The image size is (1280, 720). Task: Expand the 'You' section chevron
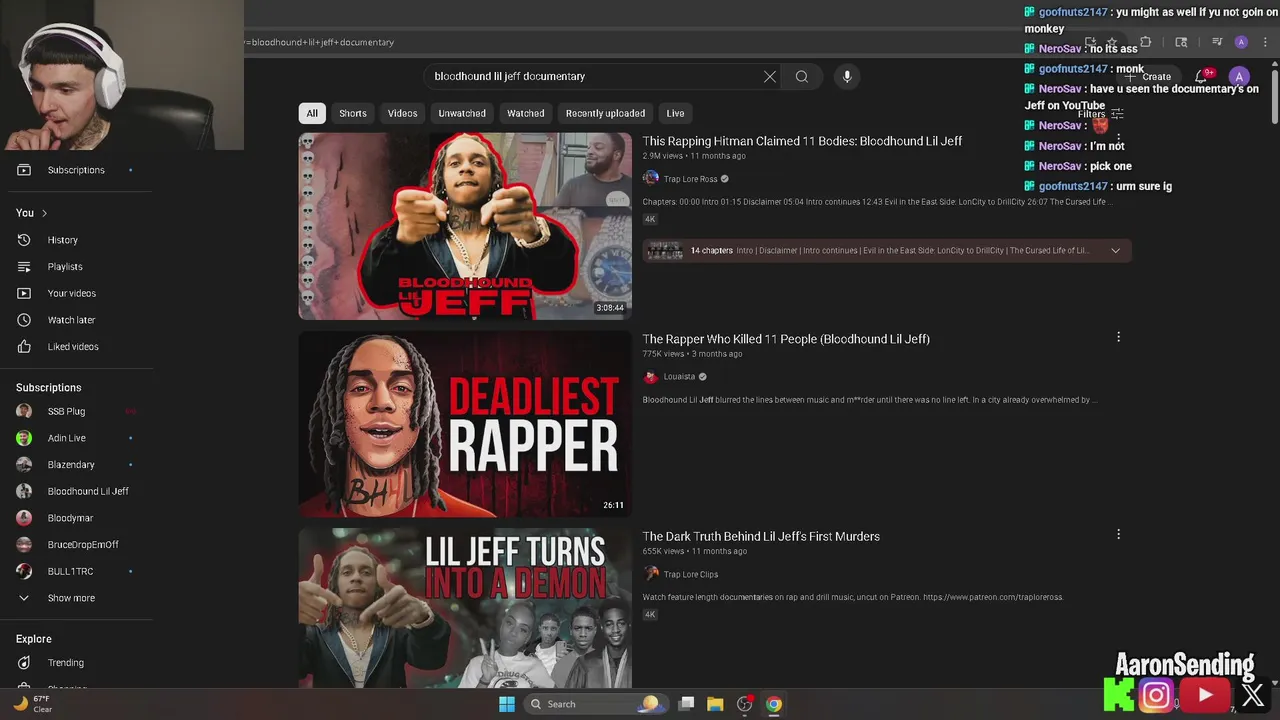tap(44, 213)
